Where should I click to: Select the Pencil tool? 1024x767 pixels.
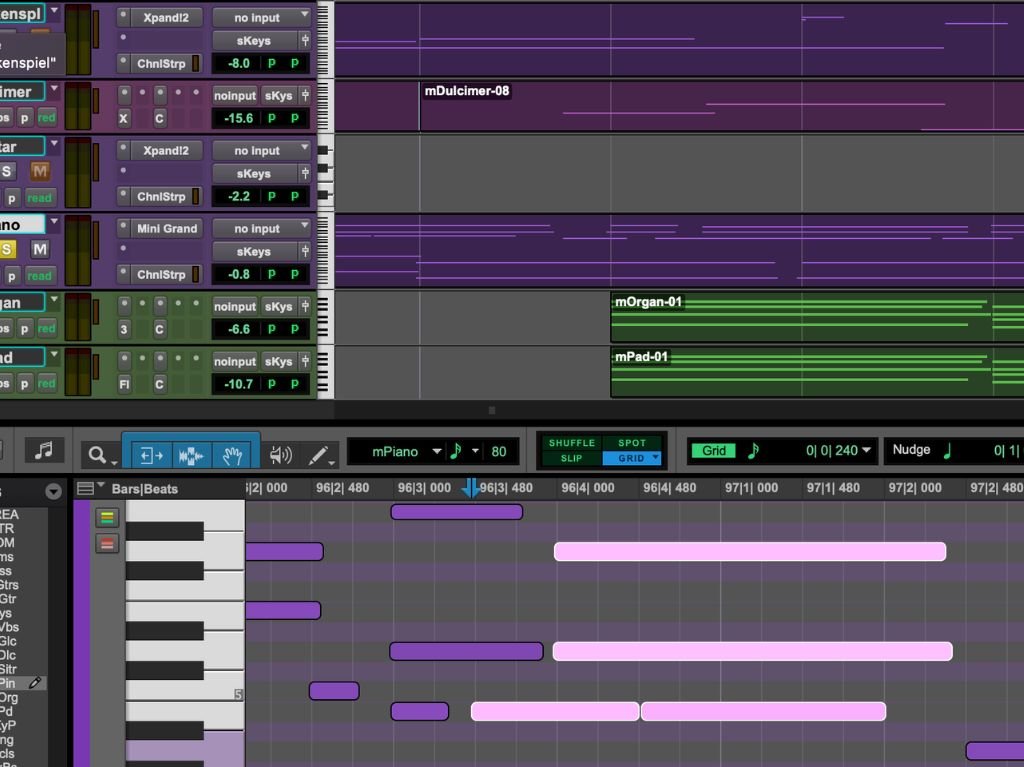pyautogui.click(x=318, y=455)
